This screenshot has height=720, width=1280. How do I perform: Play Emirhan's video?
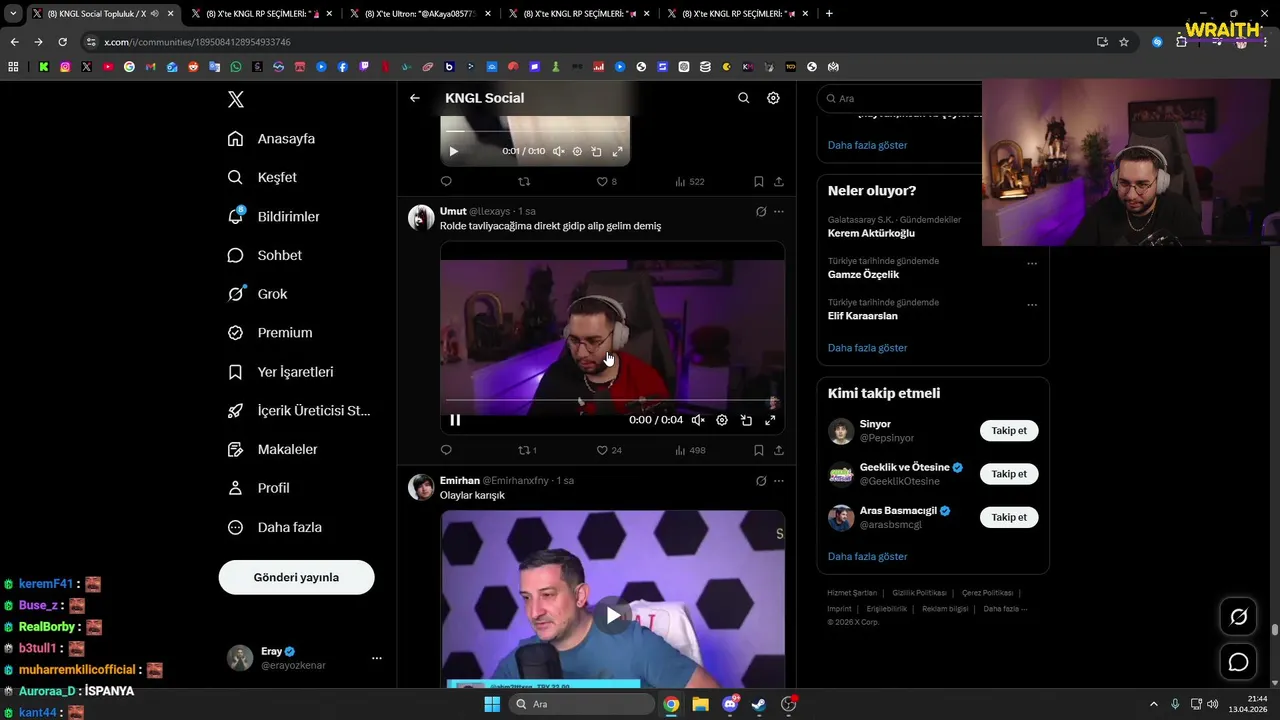(613, 615)
